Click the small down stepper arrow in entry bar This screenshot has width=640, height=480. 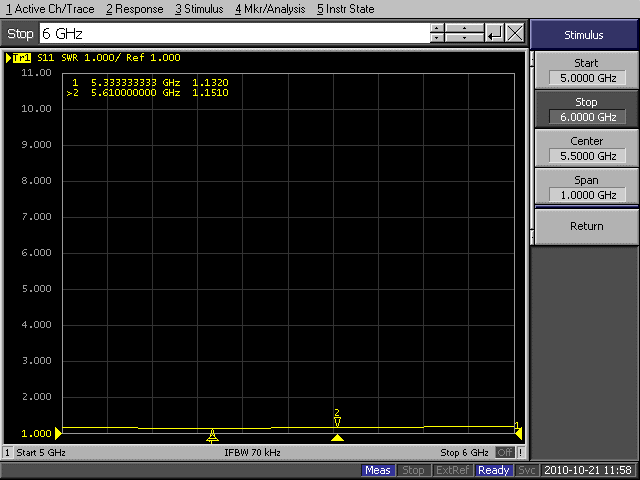click(436, 38)
